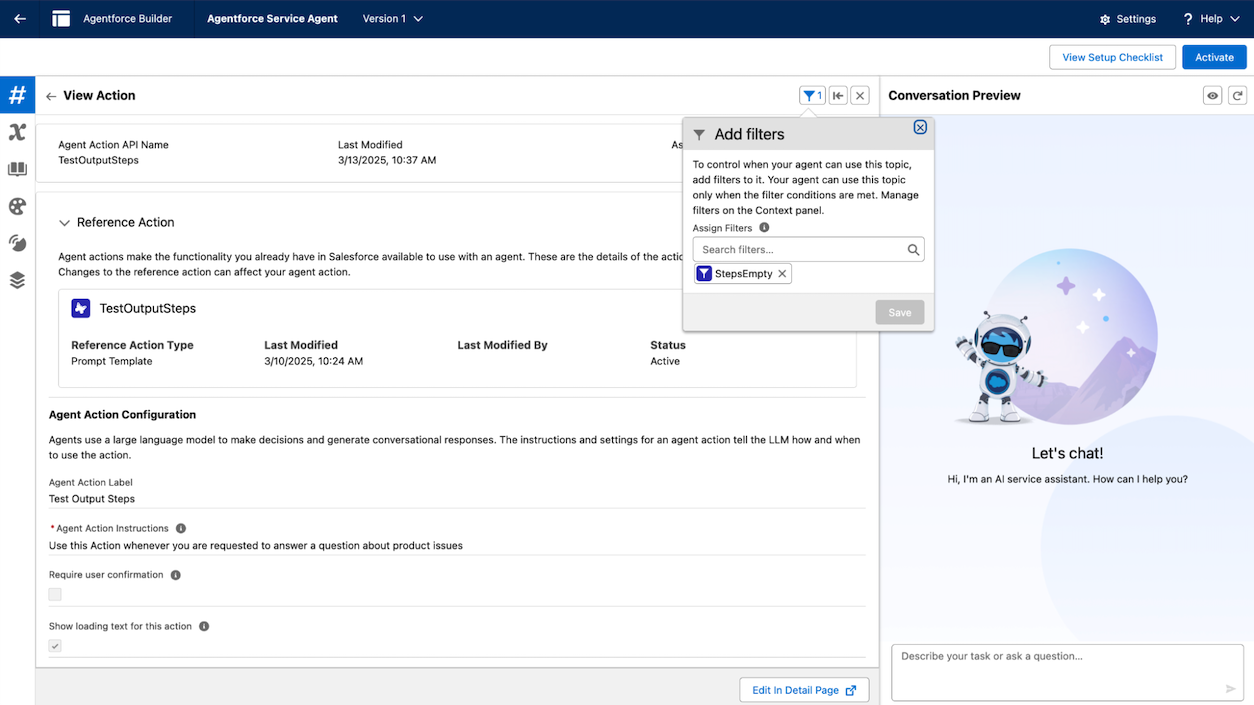Toggle the eye icon in Conversation Preview

[x=1211, y=94]
